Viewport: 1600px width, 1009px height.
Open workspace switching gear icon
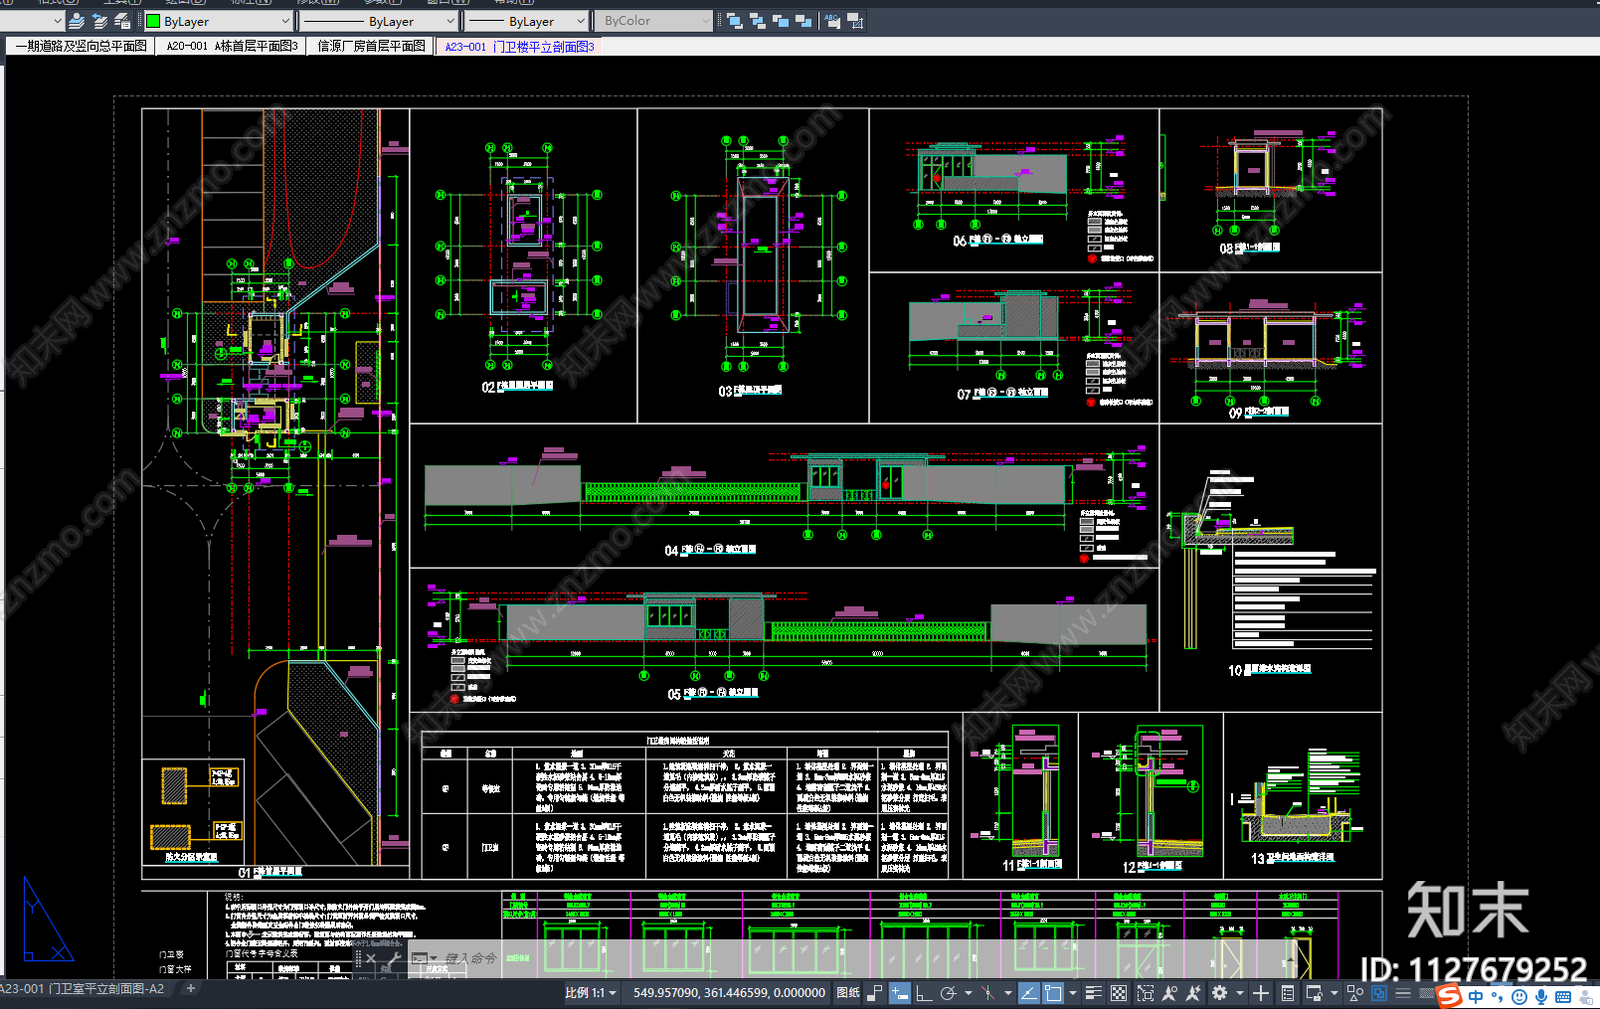tap(1219, 993)
